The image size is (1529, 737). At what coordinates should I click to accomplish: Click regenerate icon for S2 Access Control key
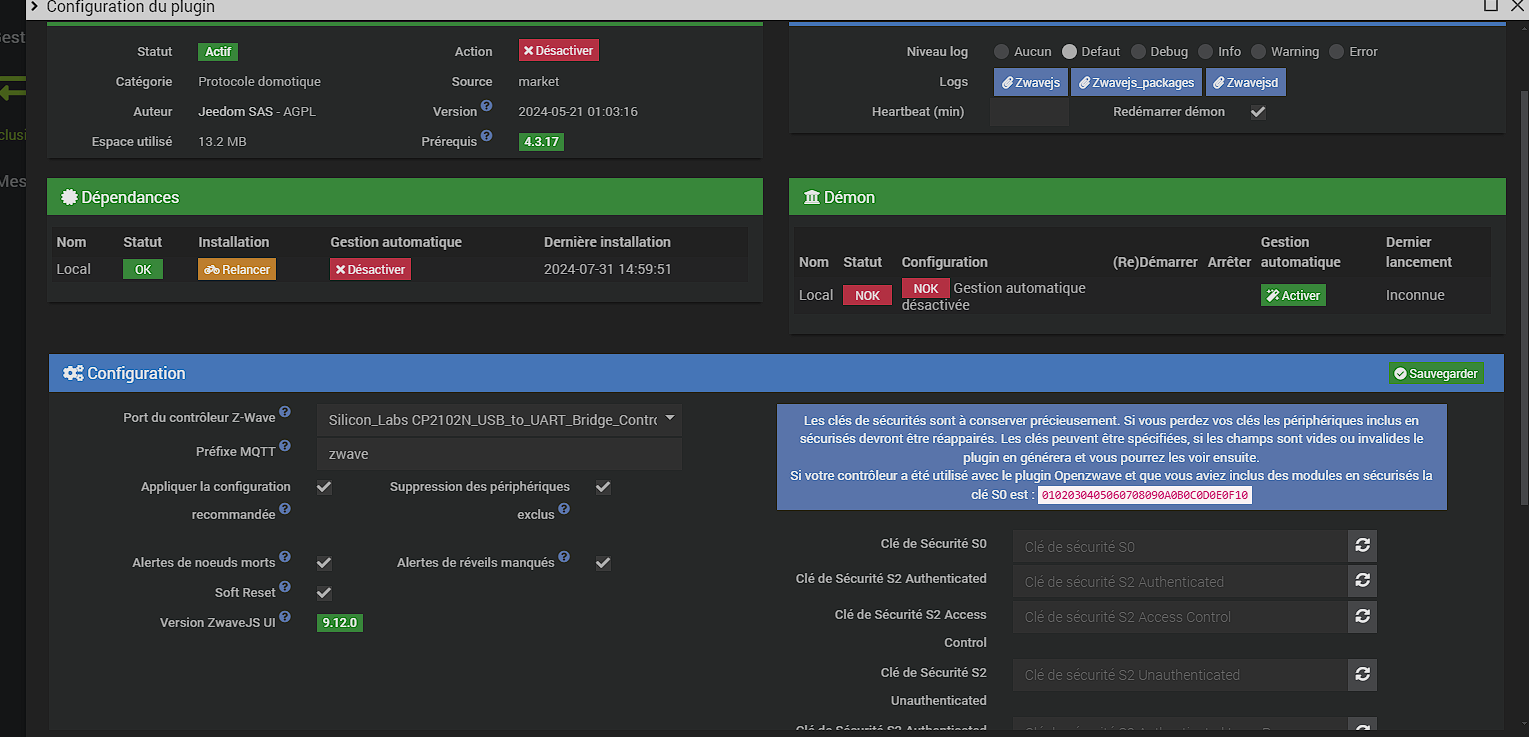coord(1362,617)
